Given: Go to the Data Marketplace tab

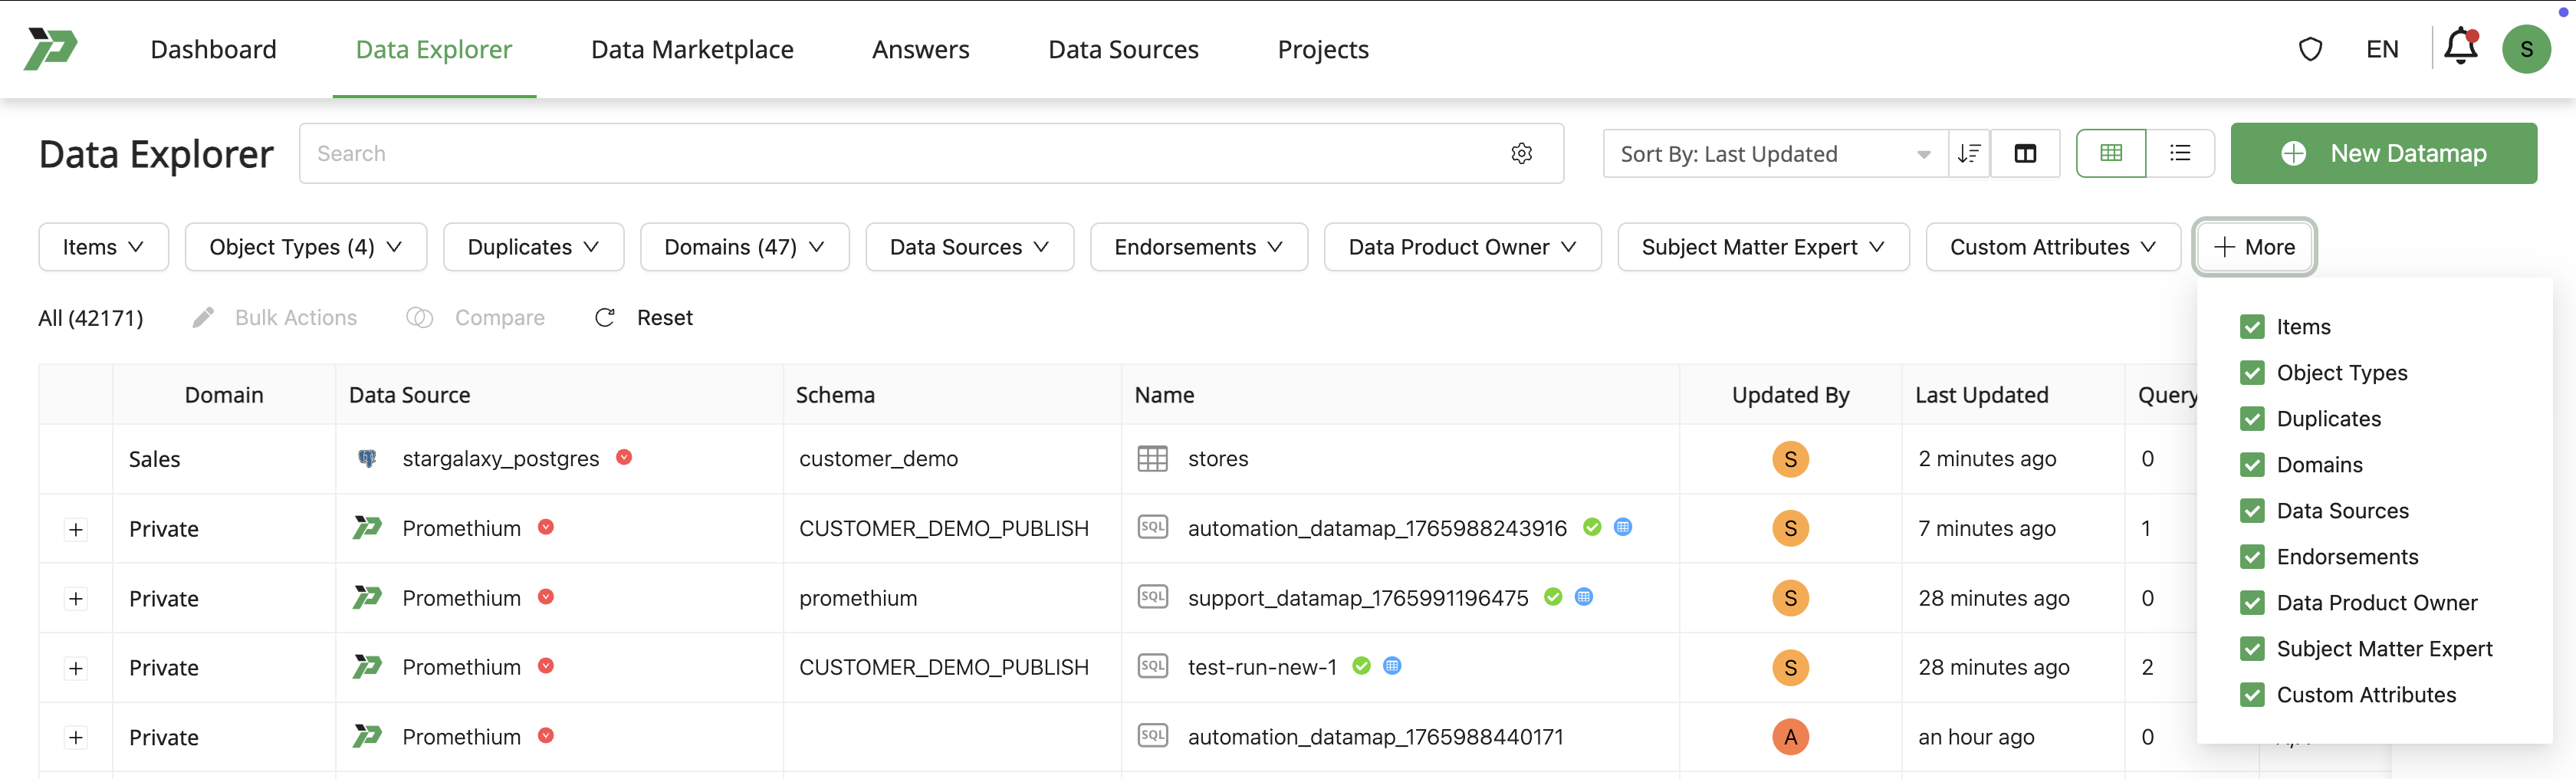Looking at the screenshot, I should [692, 49].
